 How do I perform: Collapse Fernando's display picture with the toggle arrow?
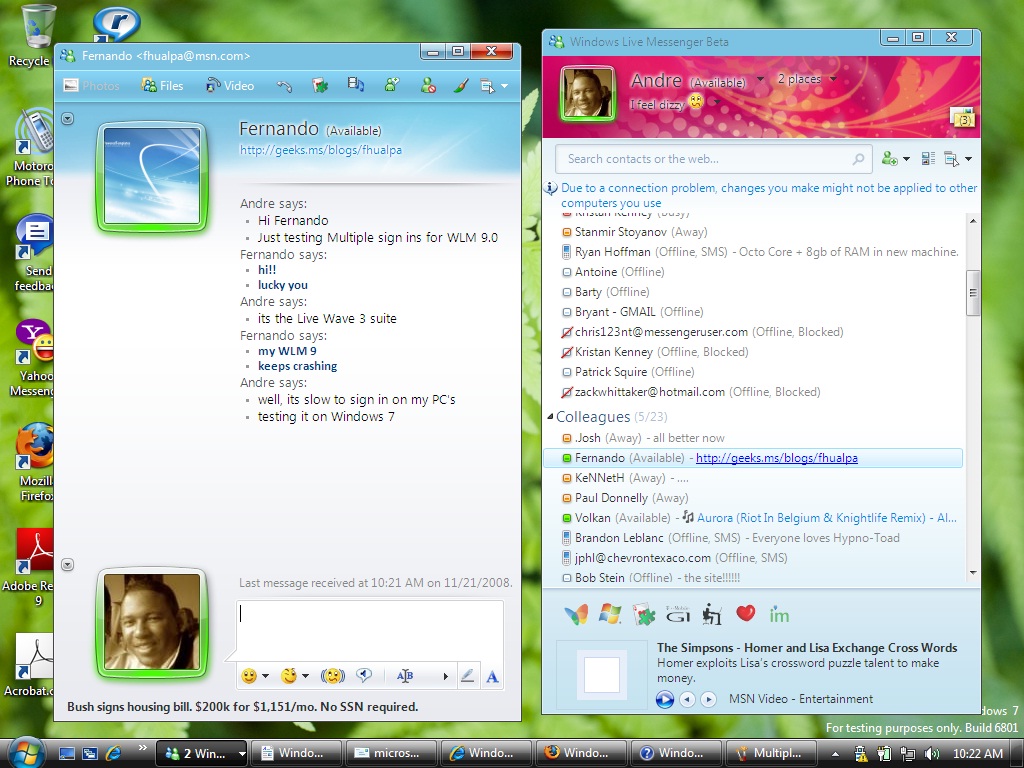tap(67, 119)
